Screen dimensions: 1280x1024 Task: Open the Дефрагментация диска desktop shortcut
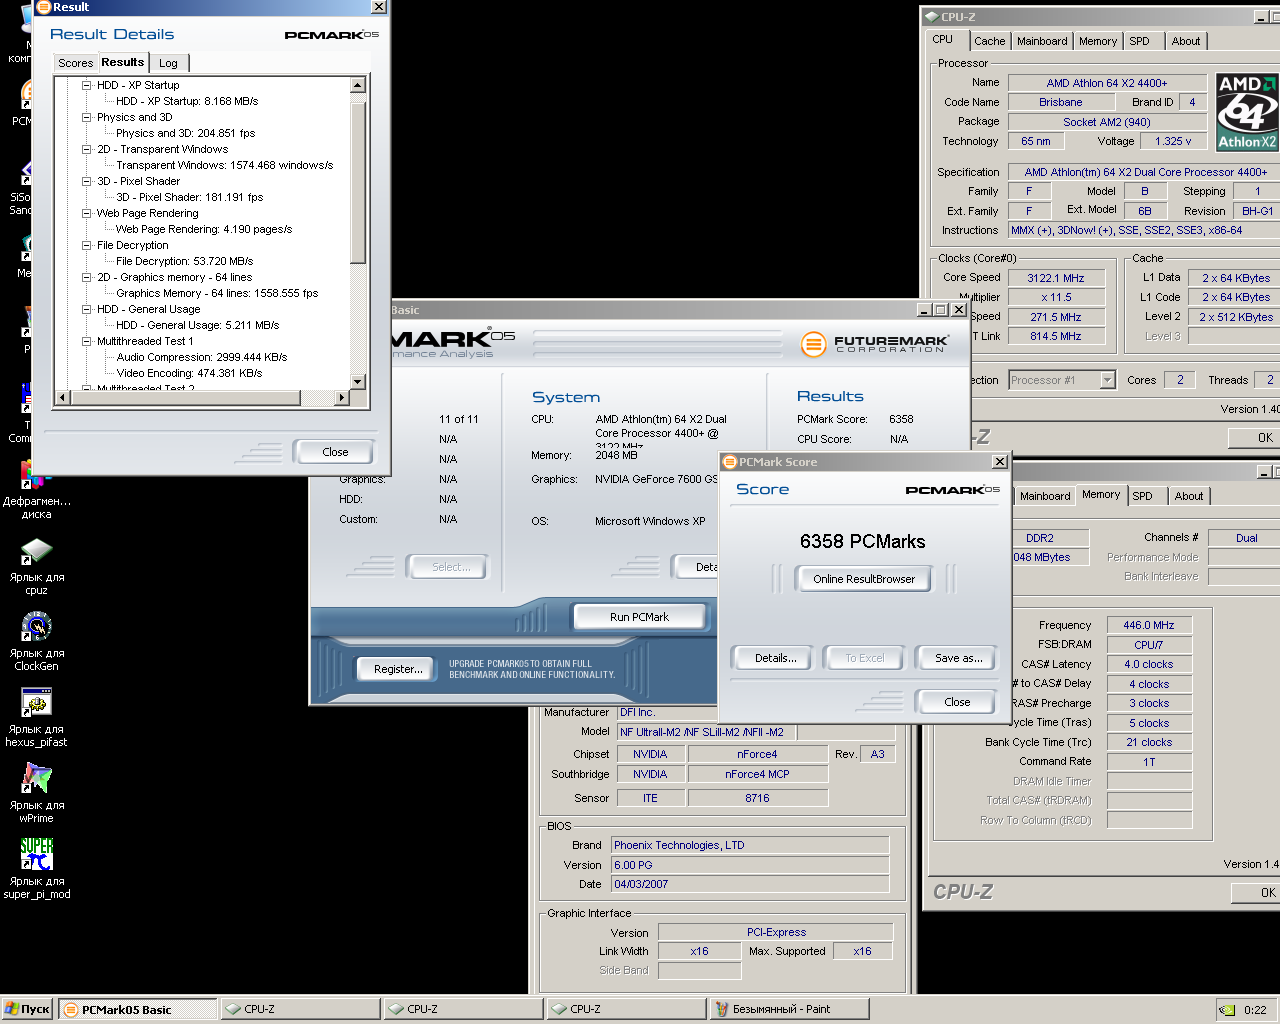tap(35, 489)
